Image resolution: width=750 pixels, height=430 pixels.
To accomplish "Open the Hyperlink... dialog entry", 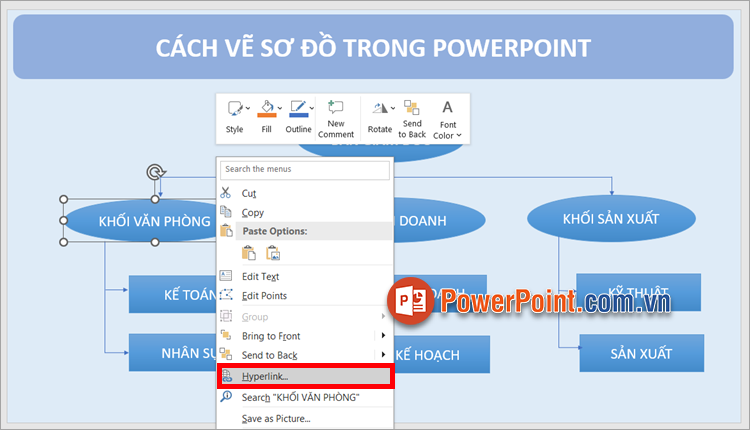I will click(x=305, y=376).
